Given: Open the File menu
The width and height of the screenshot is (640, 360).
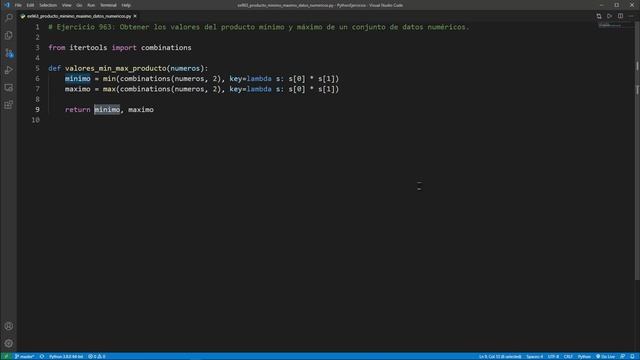Looking at the screenshot, I should point(18,5).
